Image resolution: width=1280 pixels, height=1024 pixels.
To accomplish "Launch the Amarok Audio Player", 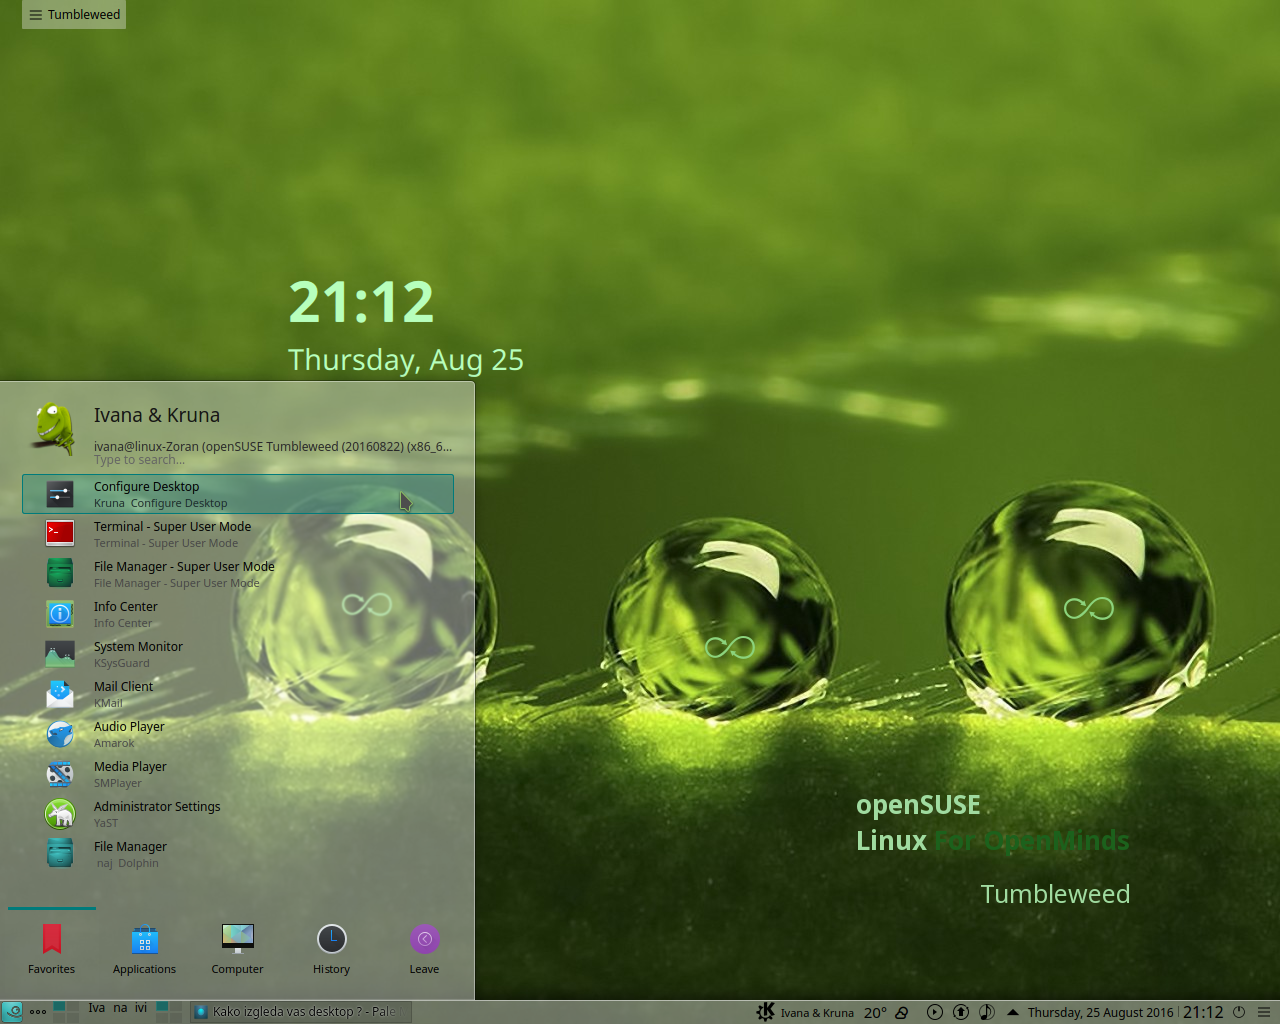I will [238, 734].
